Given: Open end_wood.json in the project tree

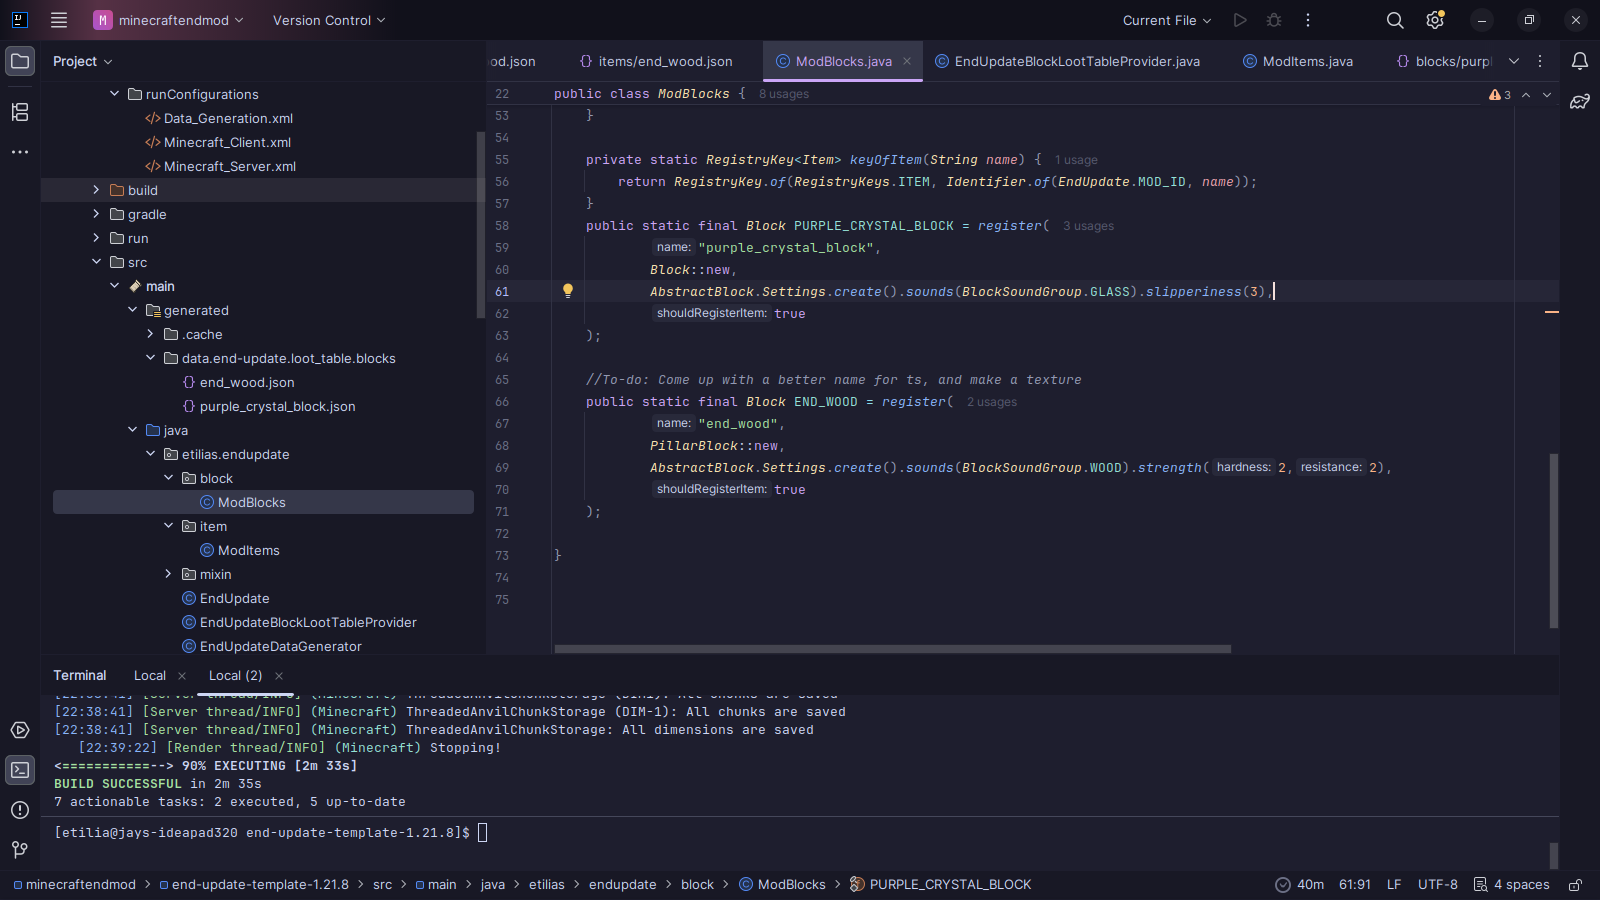Looking at the screenshot, I should click(247, 382).
